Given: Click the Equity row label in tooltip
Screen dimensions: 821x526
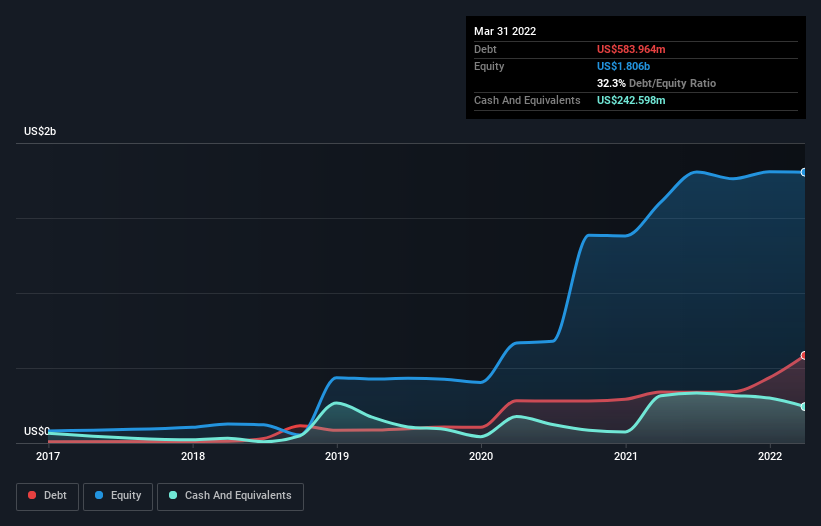Looking at the screenshot, I should [489, 66].
